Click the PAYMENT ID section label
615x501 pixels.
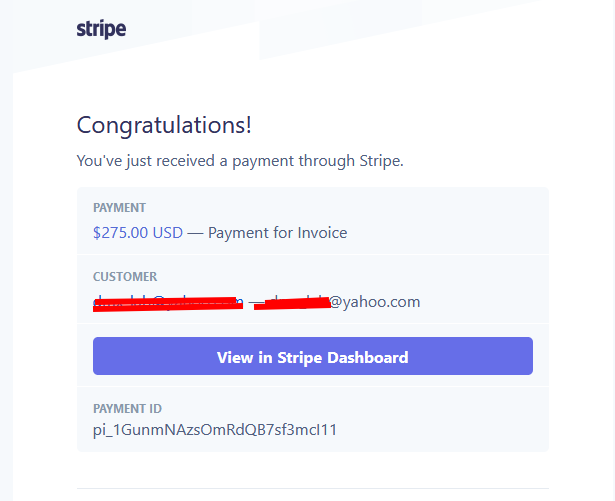coord(127,409)
